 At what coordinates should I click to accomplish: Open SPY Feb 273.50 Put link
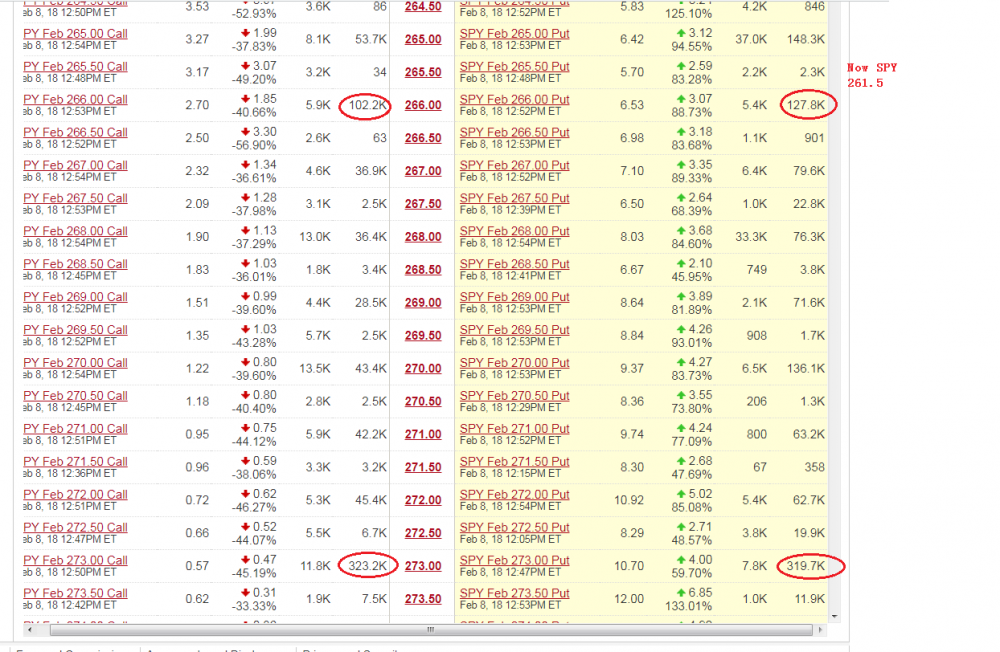(515, 593)
